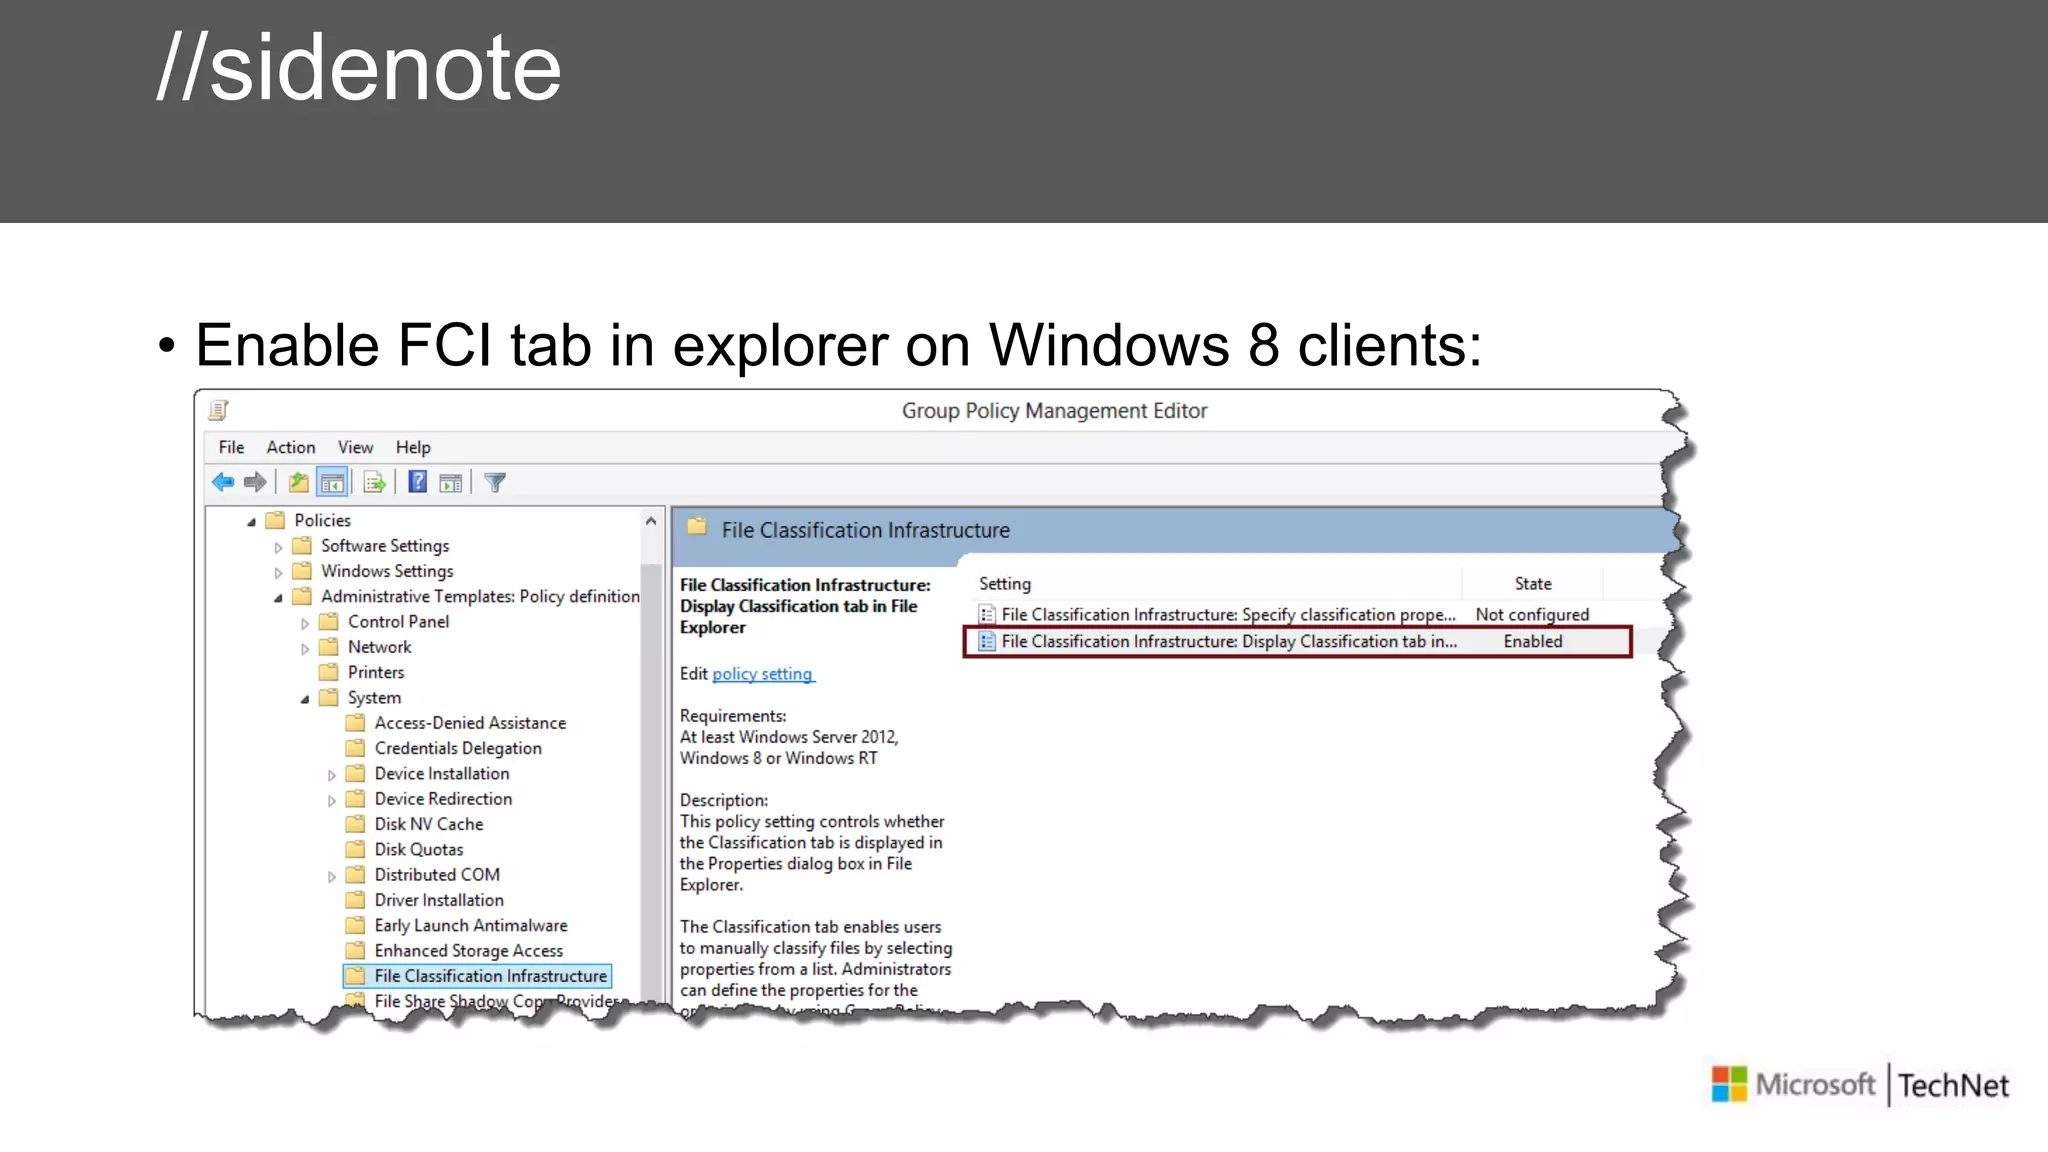The image size is (2048, 1152).
Task: Collapse the System node arrow
Action: [x=305, y=700]
